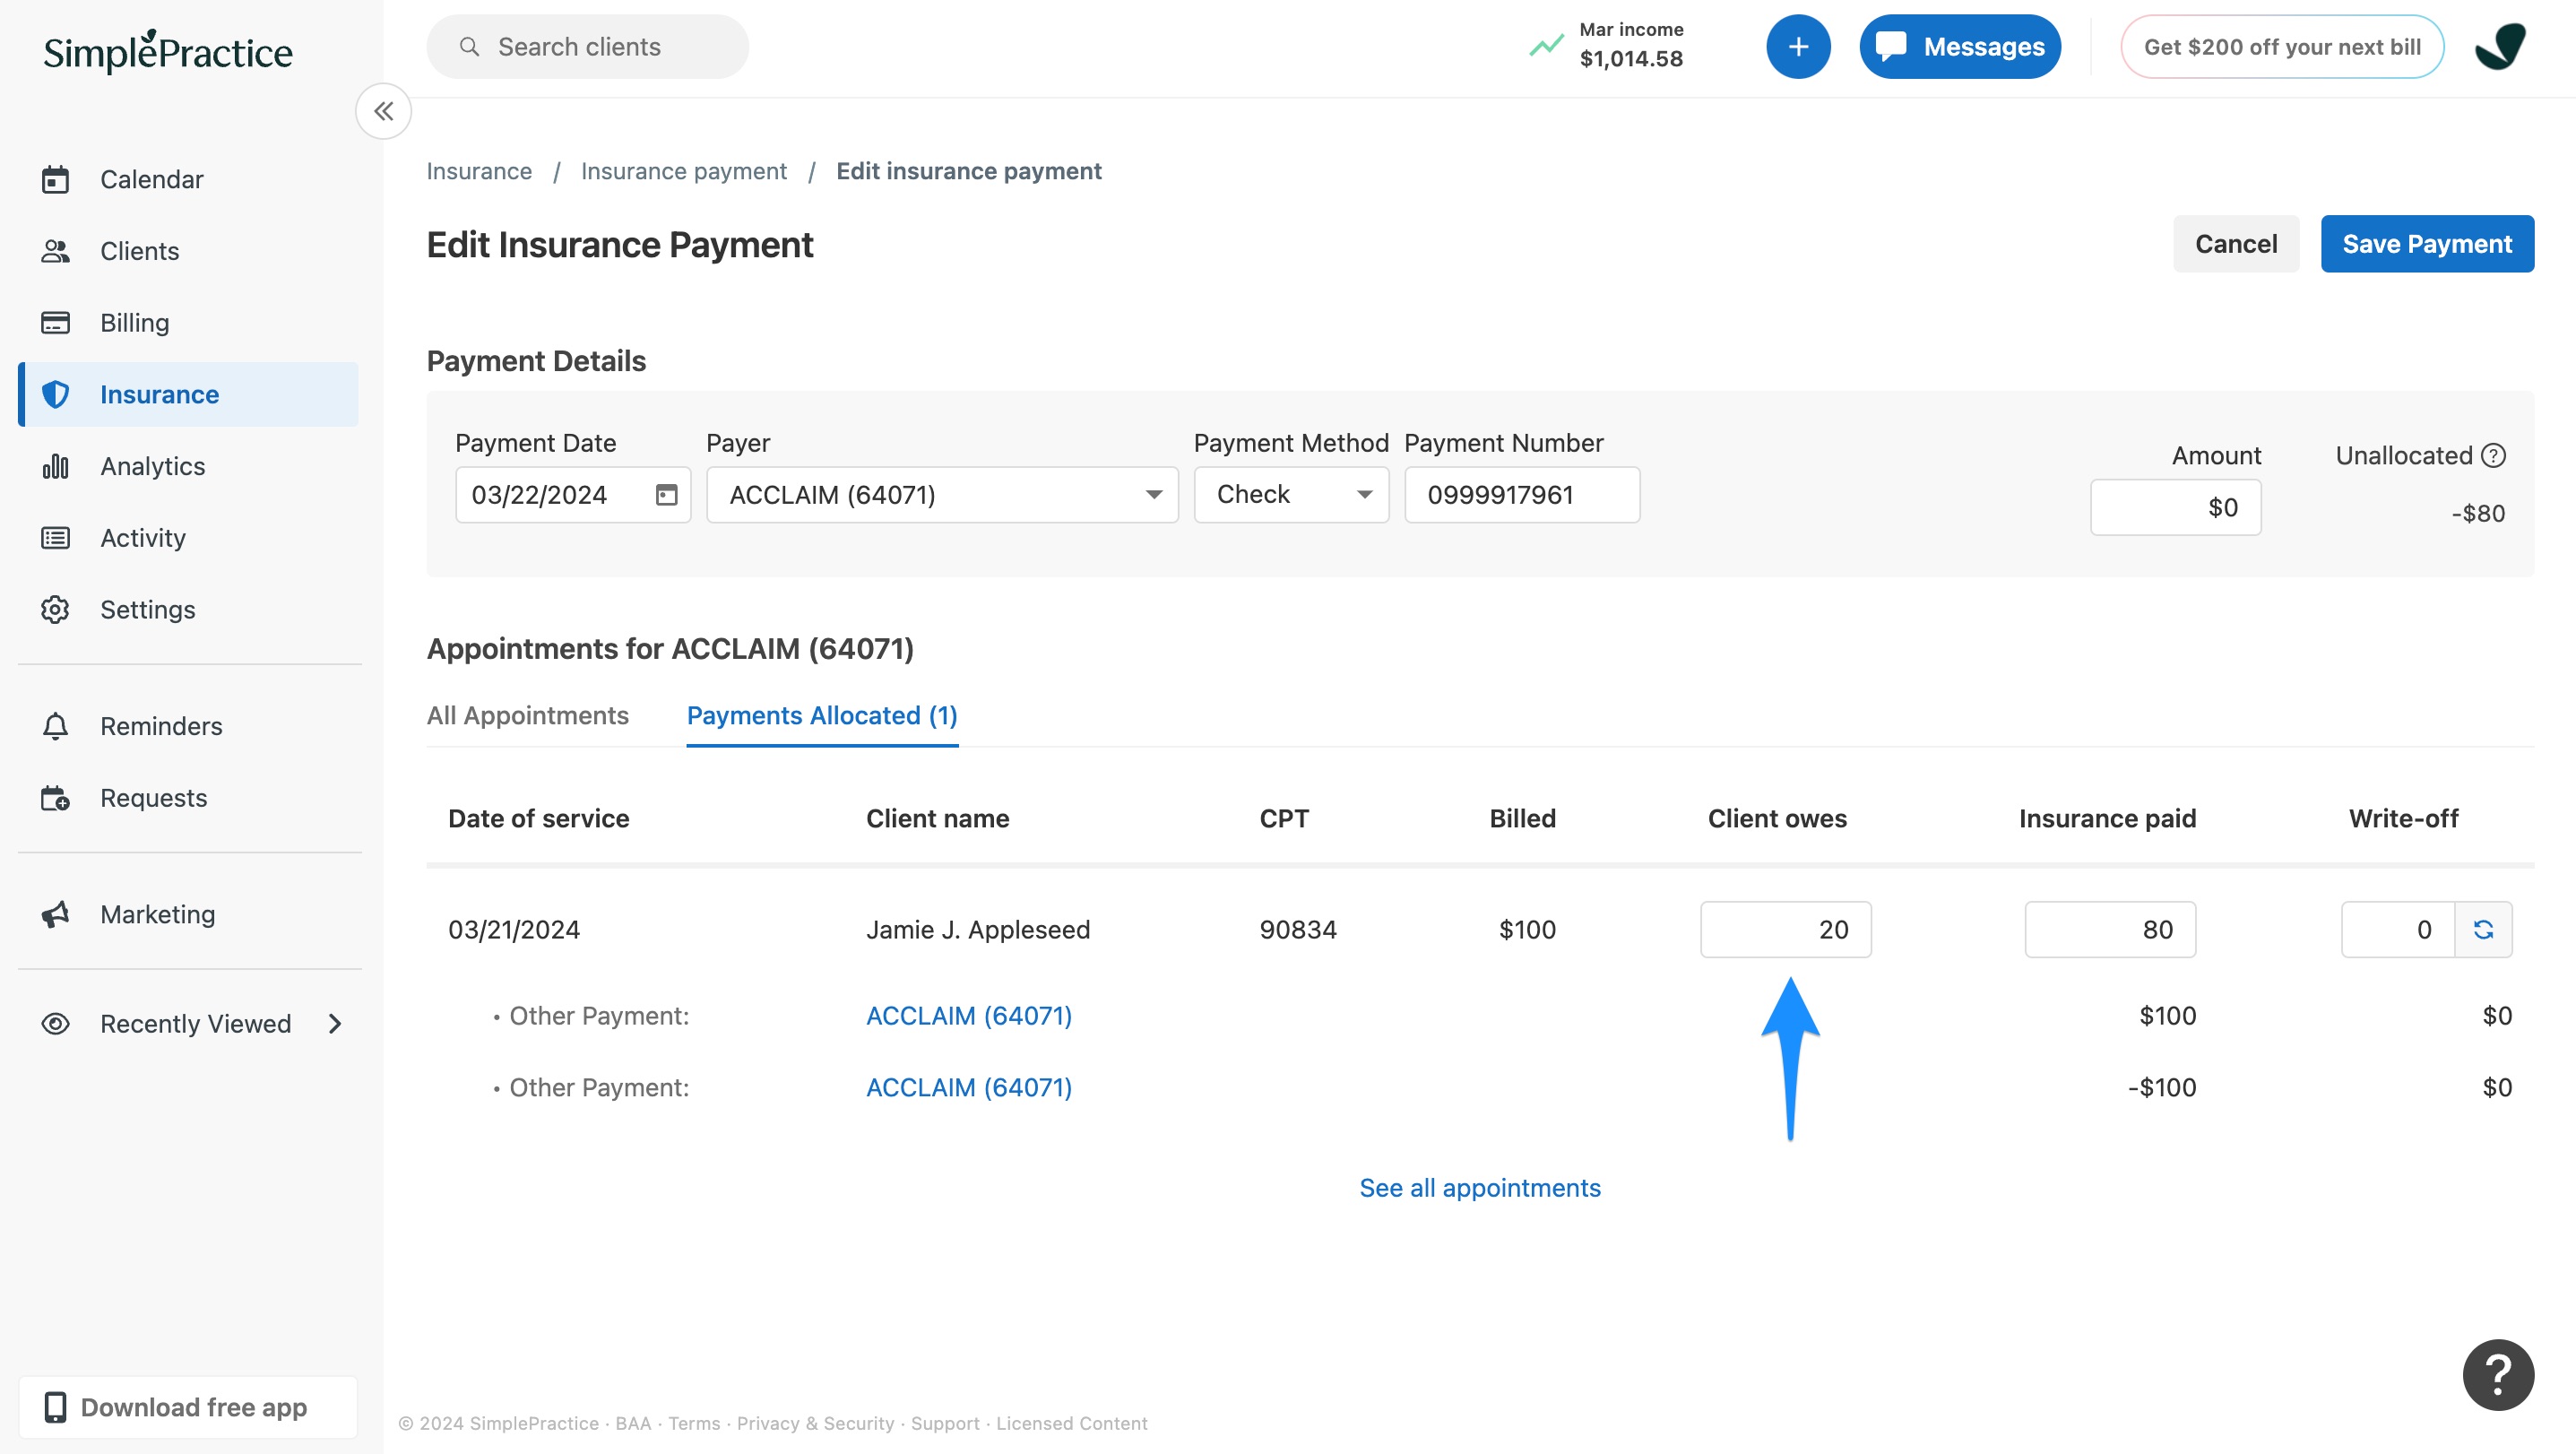Click the Clients people icon
The width and height of the screenshot is (2576, 1454).
point(55,251)
